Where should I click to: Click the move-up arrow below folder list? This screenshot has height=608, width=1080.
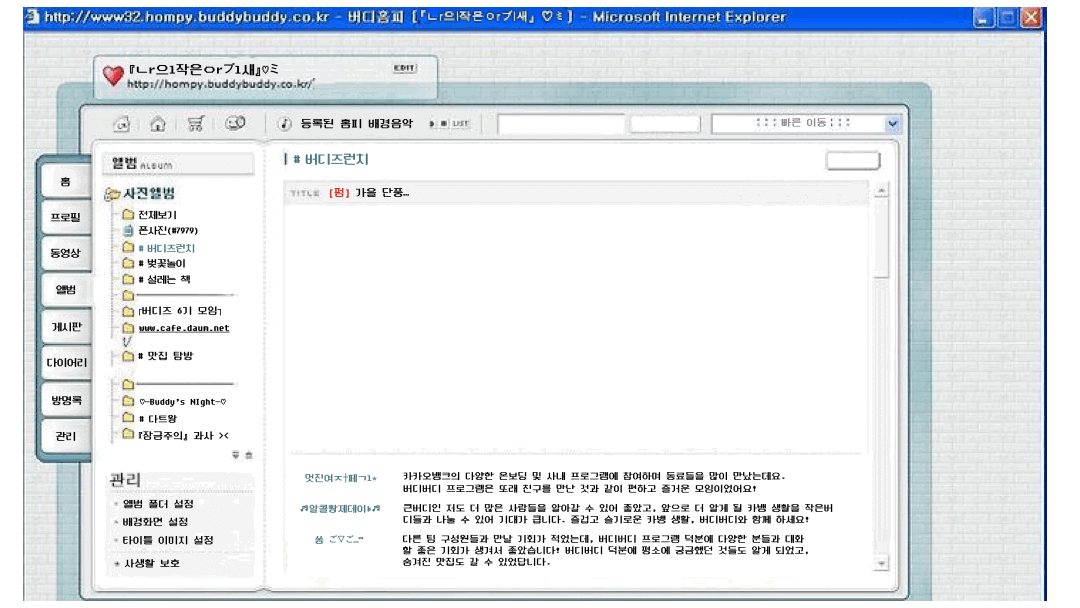tap(249, 455)
